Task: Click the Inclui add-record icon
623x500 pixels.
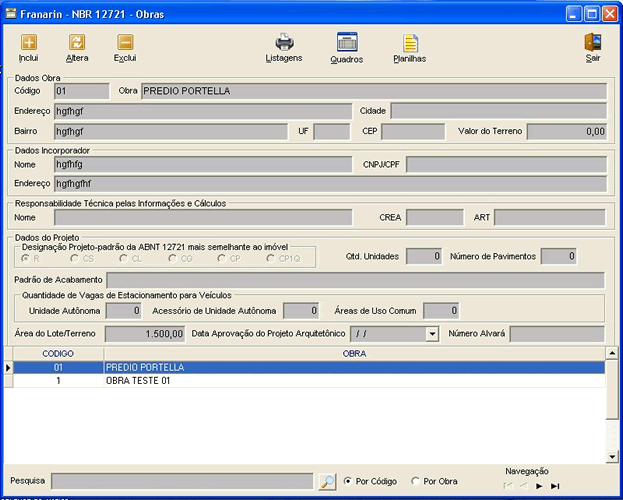Action: (29, 42)
